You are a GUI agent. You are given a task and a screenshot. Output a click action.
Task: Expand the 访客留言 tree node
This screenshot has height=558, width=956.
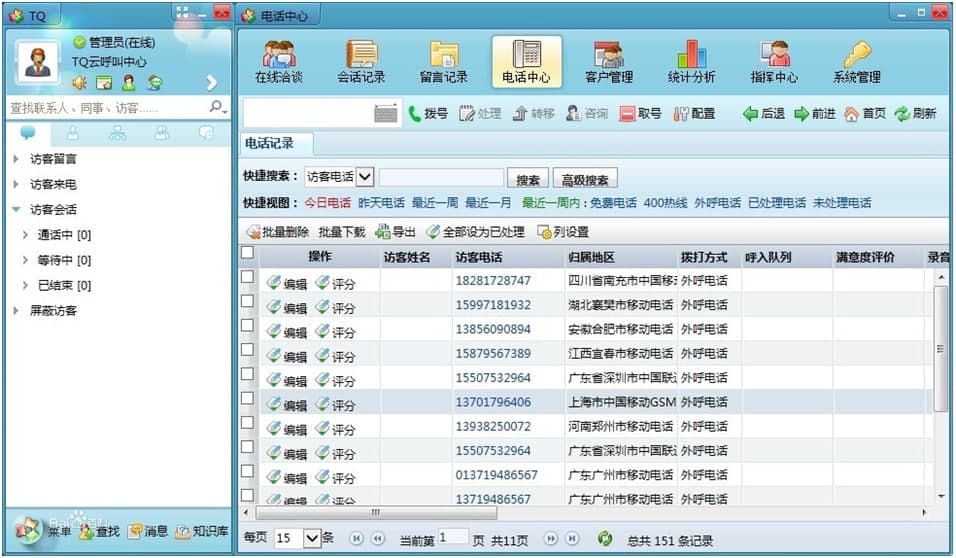(x=16, y=158)
